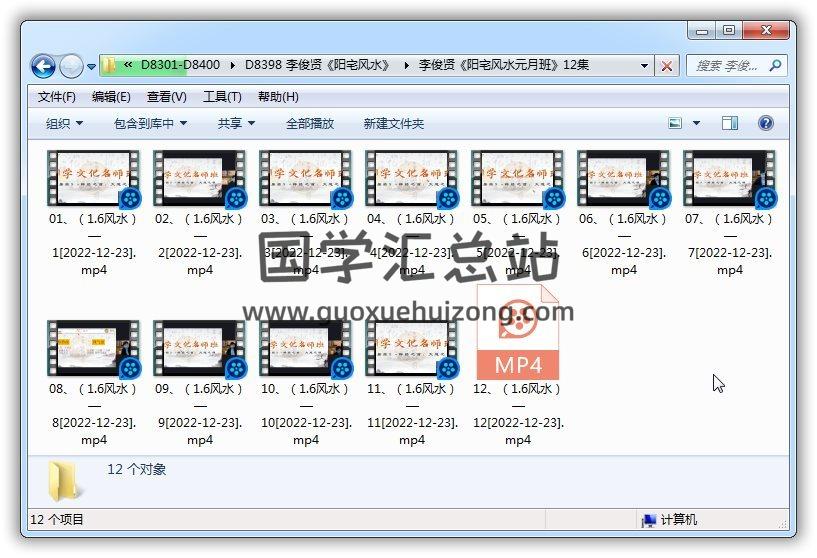Select video thumbnail 10、(1.6风水)
The height and width of the screenshot is (558, 817).
coord(306,349)
